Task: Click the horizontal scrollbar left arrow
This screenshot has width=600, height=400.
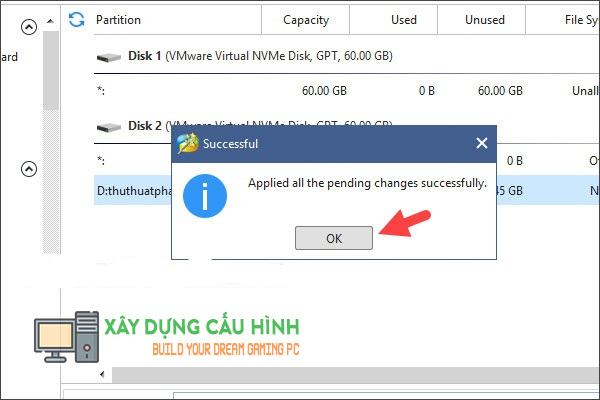Action: click(x=102, y=374)
